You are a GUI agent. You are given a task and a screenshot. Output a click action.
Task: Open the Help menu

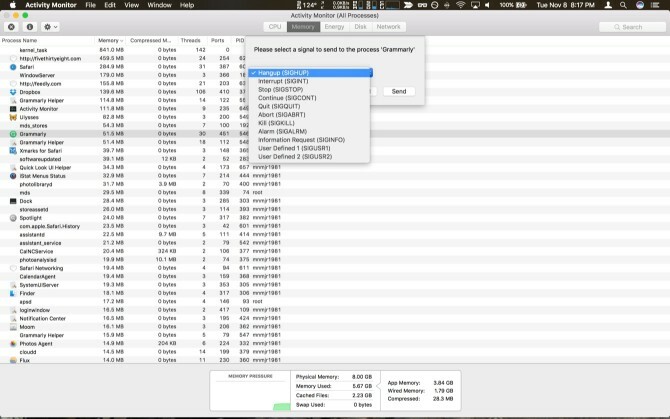click(187, 5)
